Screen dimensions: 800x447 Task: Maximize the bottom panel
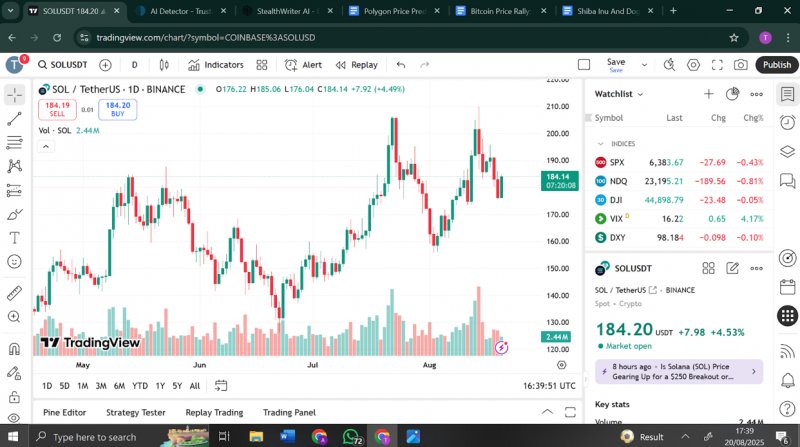(570, 412)
